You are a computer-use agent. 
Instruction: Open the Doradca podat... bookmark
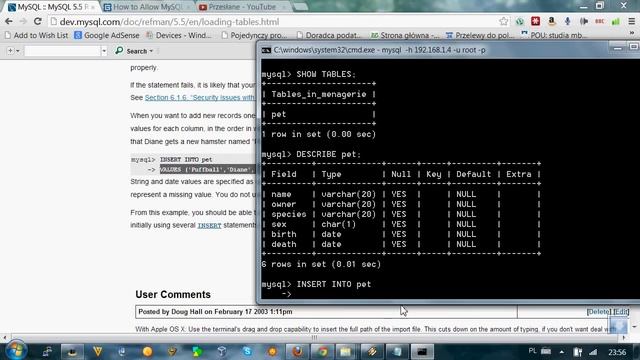pyautogui.click(x=329, y=36)
